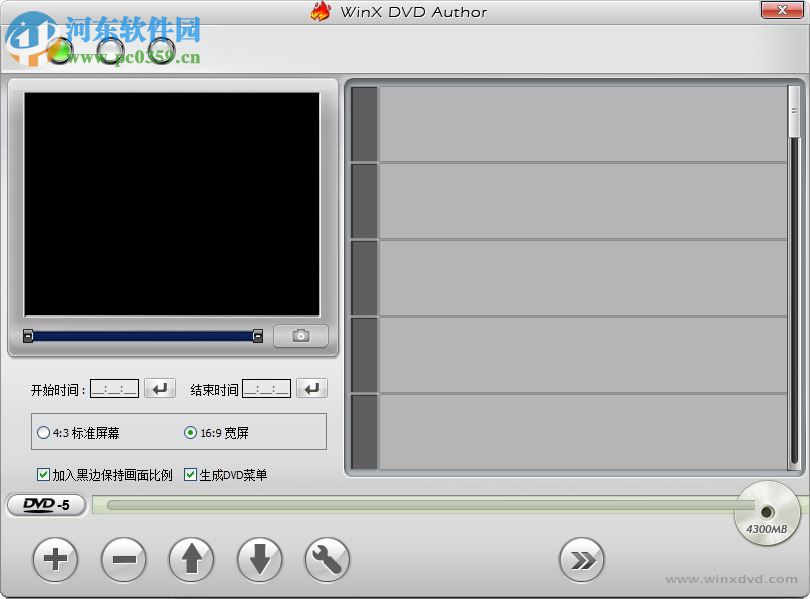Select the 16:9 宽屏 radio button
Viewport: 810px width, 599px height.
click(189, 431)
